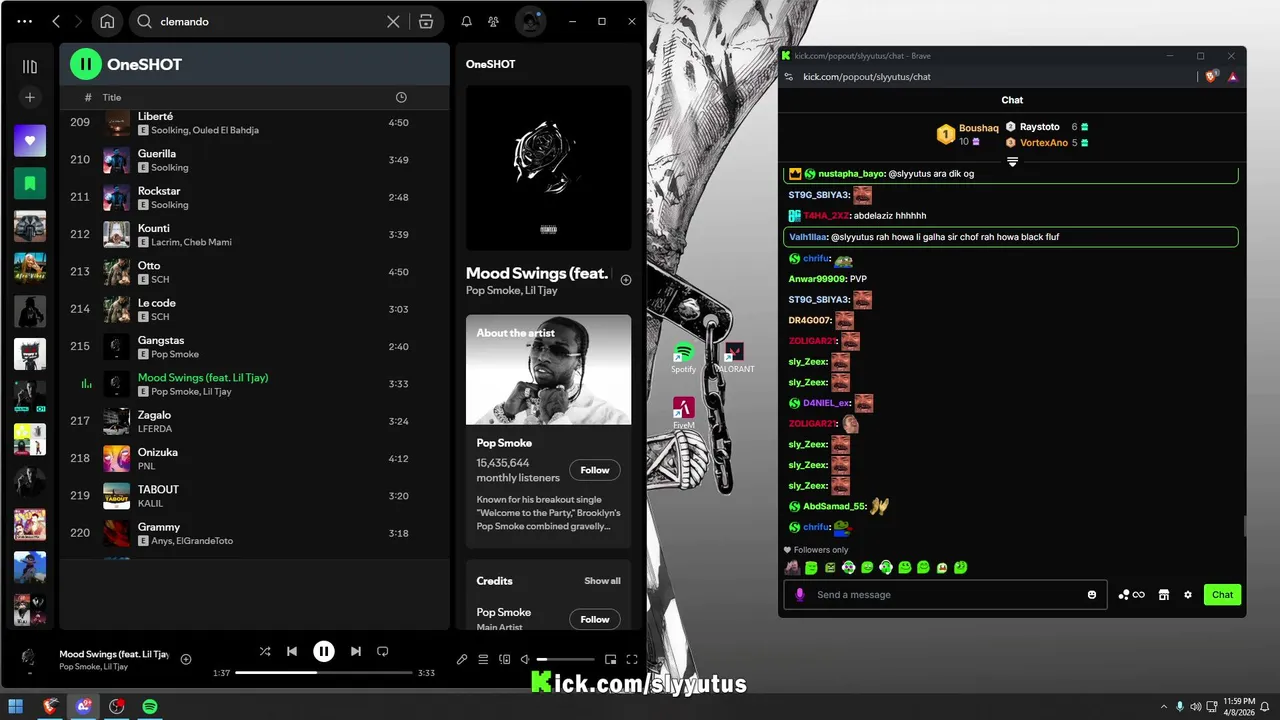Image resolution: width=1280 pixels, height=720 pixels.
Task: Open Connect to a device
Action: point(505,659)
